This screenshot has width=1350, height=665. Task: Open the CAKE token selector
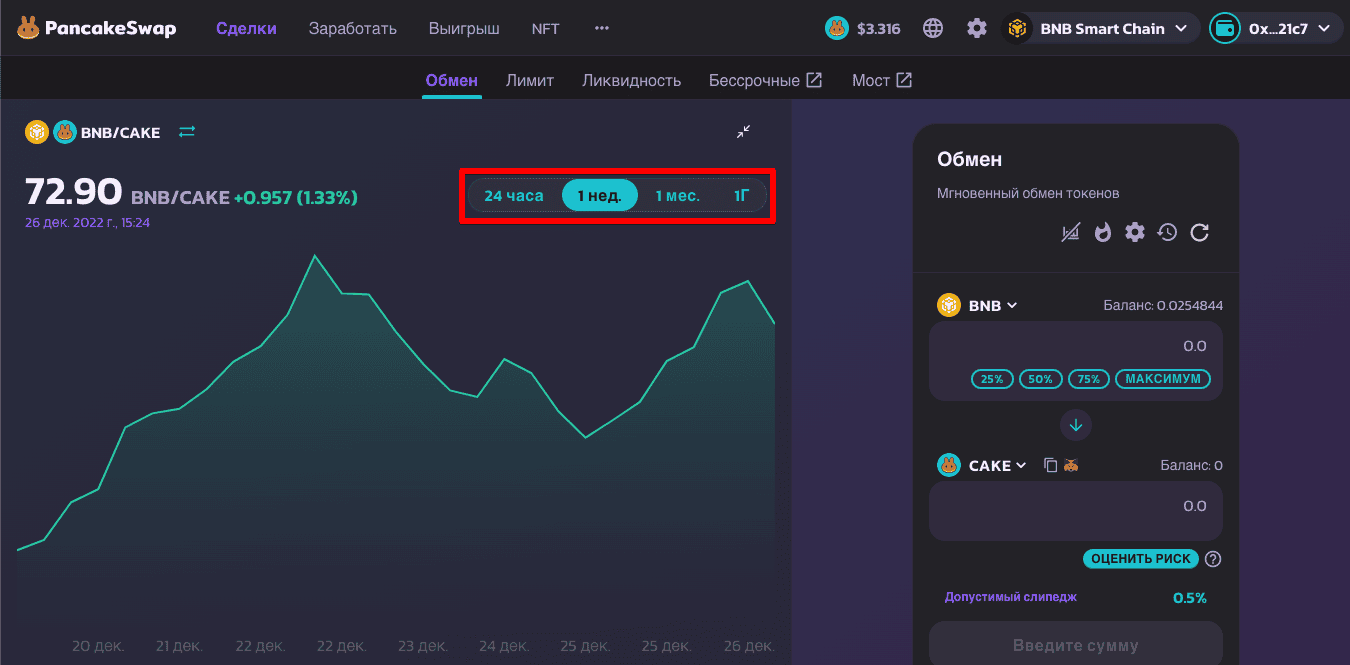(x=983, y=465)
